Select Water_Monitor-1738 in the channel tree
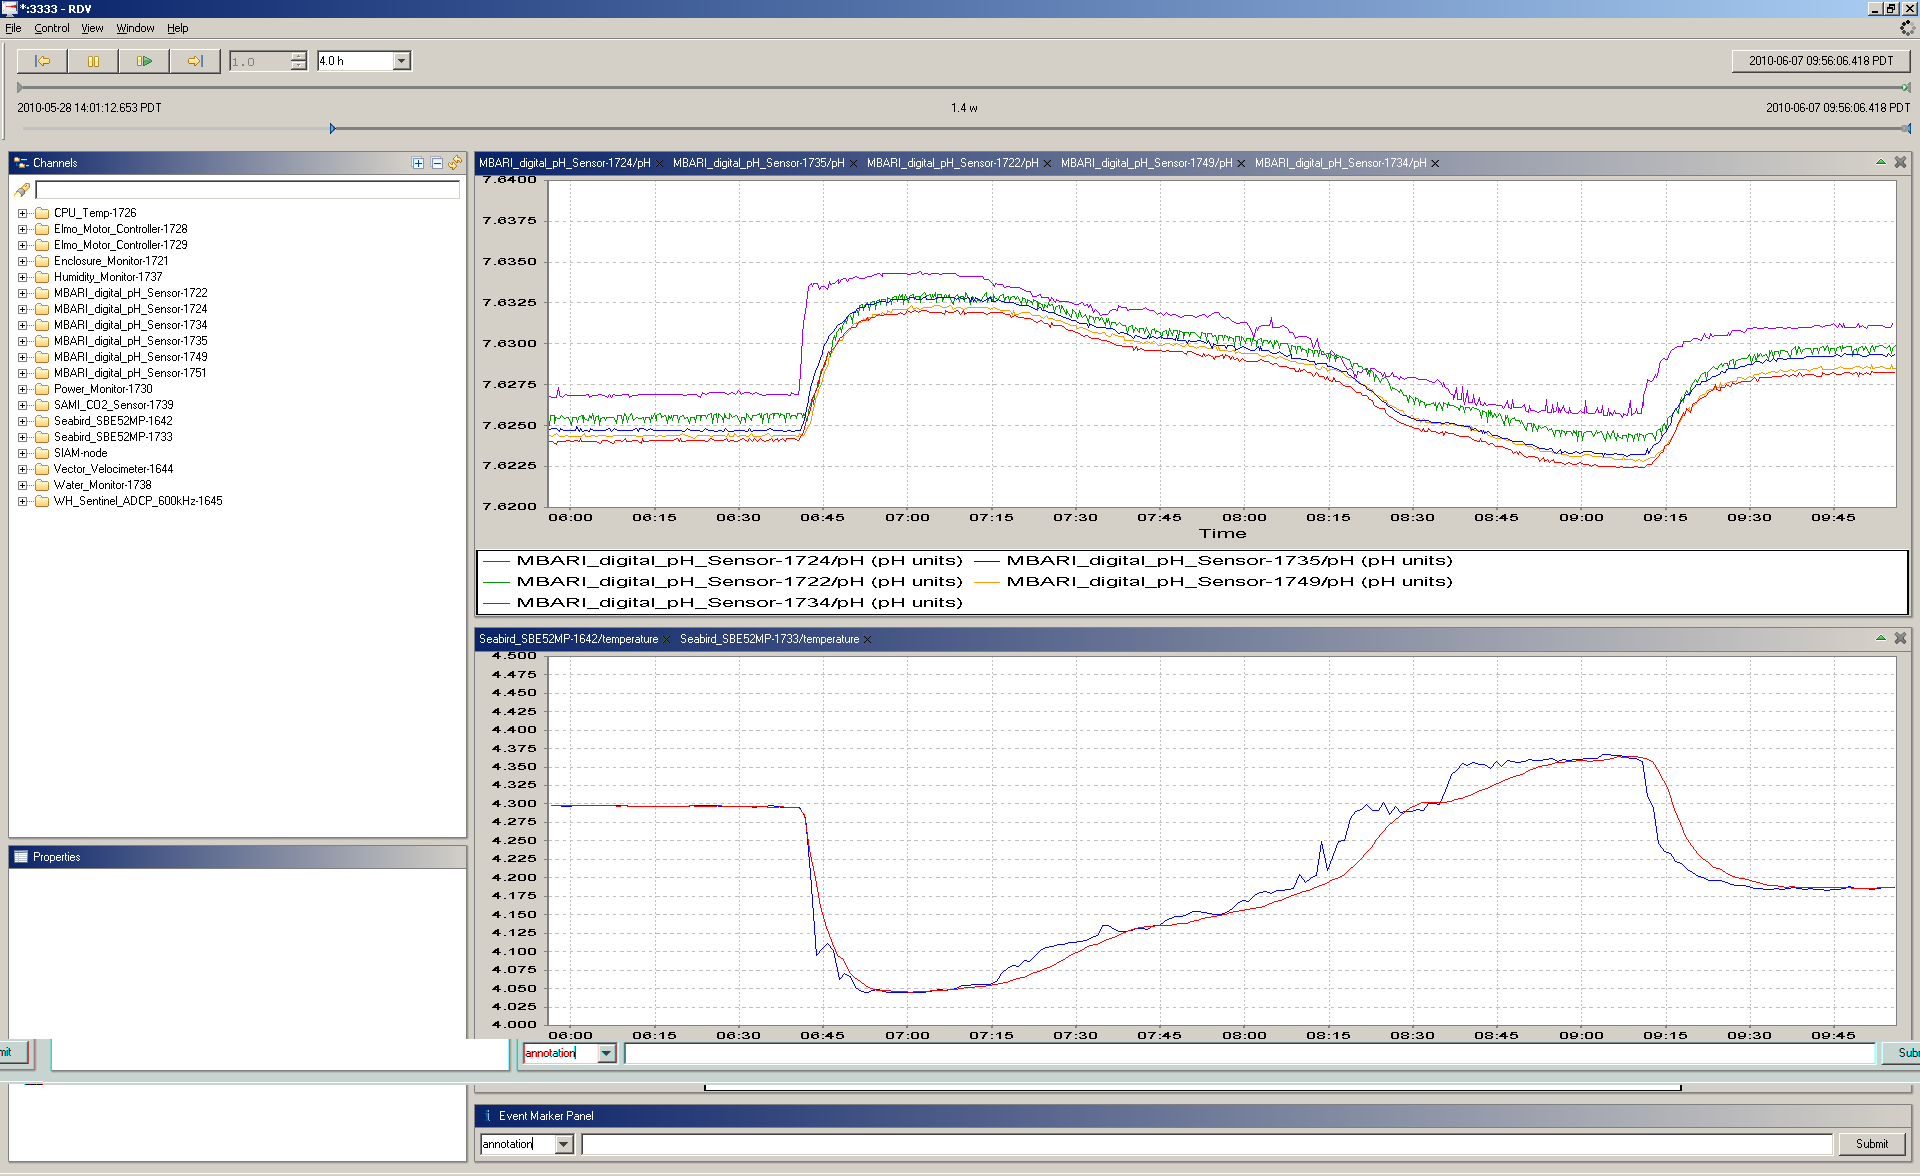The width and height of the screenshot is (1920, 1176). pos(102,485)
